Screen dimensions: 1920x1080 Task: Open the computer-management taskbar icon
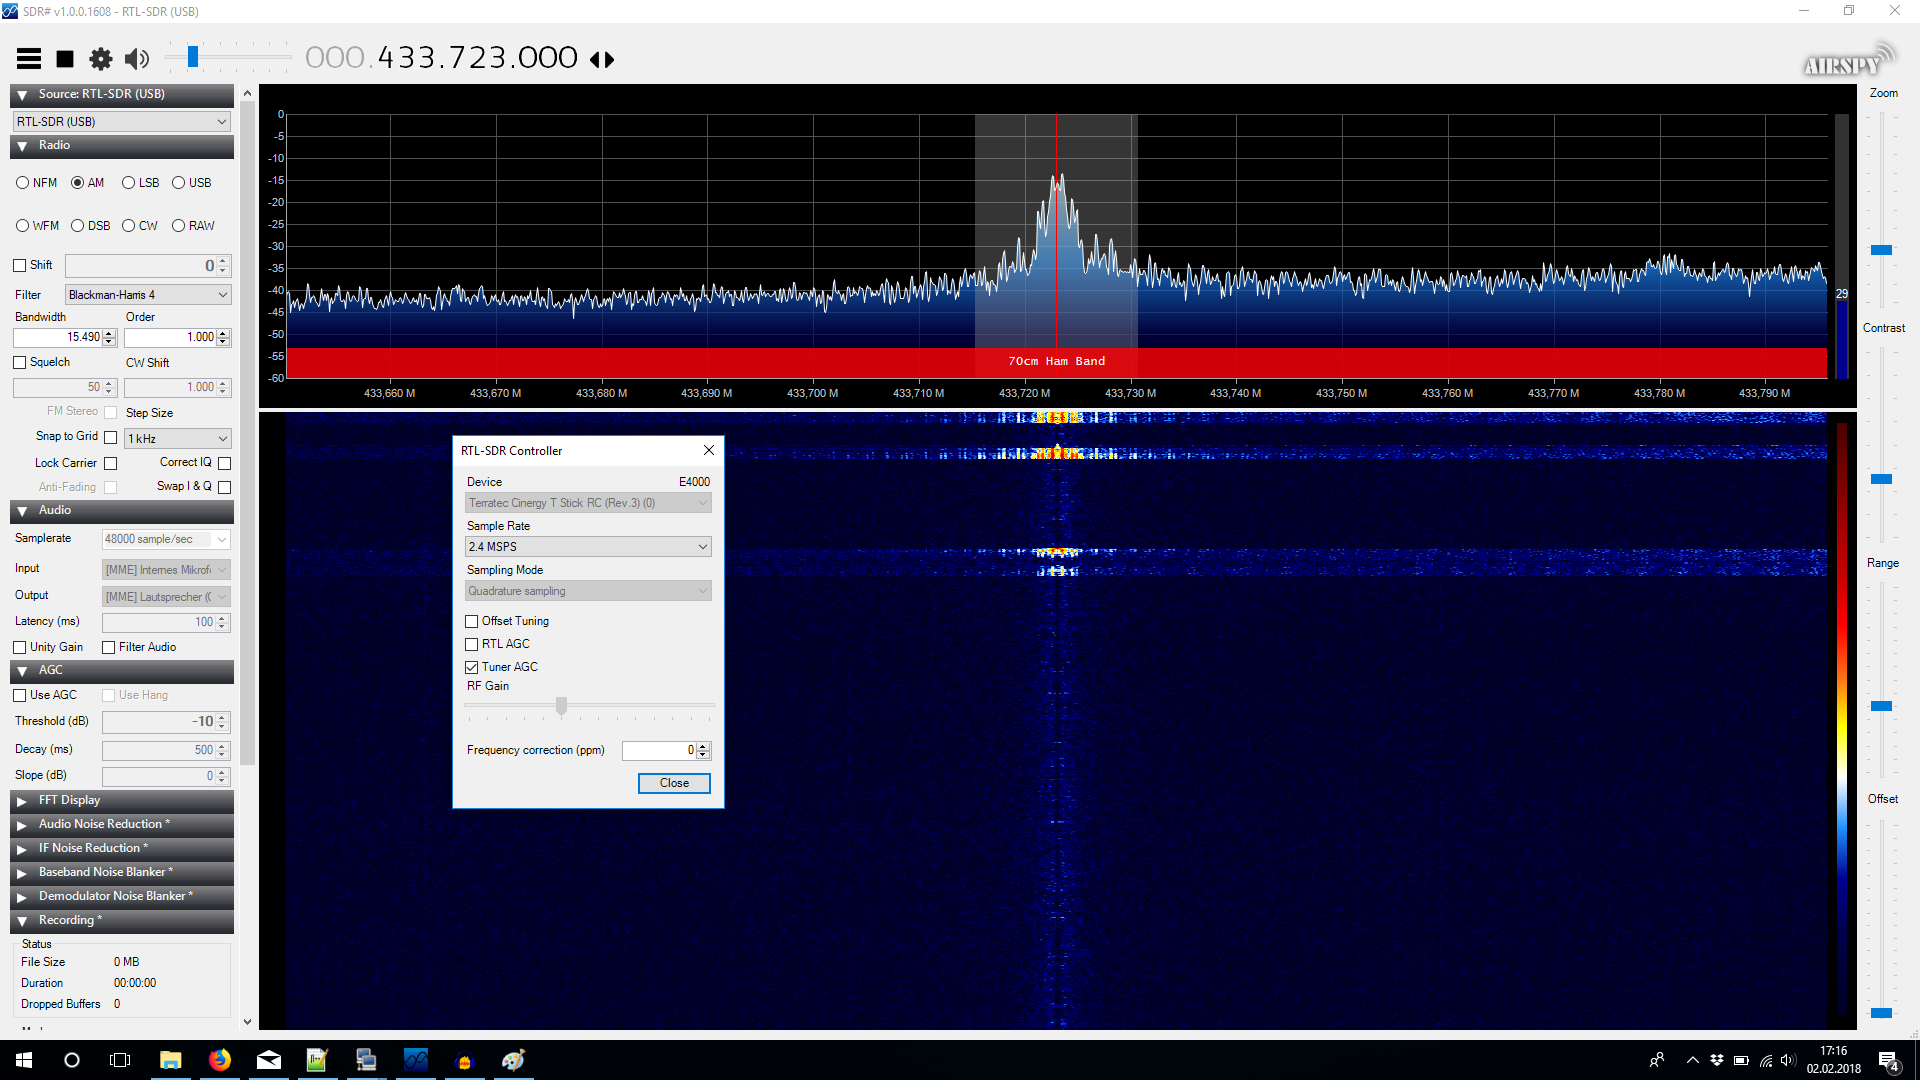(366, 1060)
